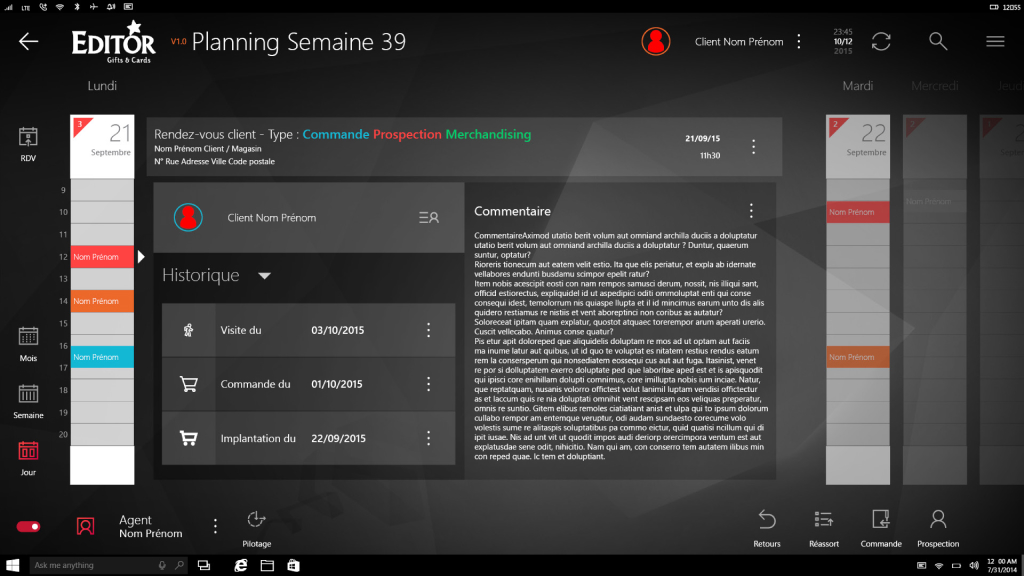The image size is (1024, 576).
Task: Open the Commentaire three-dot menu
Action: click(x=751, y=211)
